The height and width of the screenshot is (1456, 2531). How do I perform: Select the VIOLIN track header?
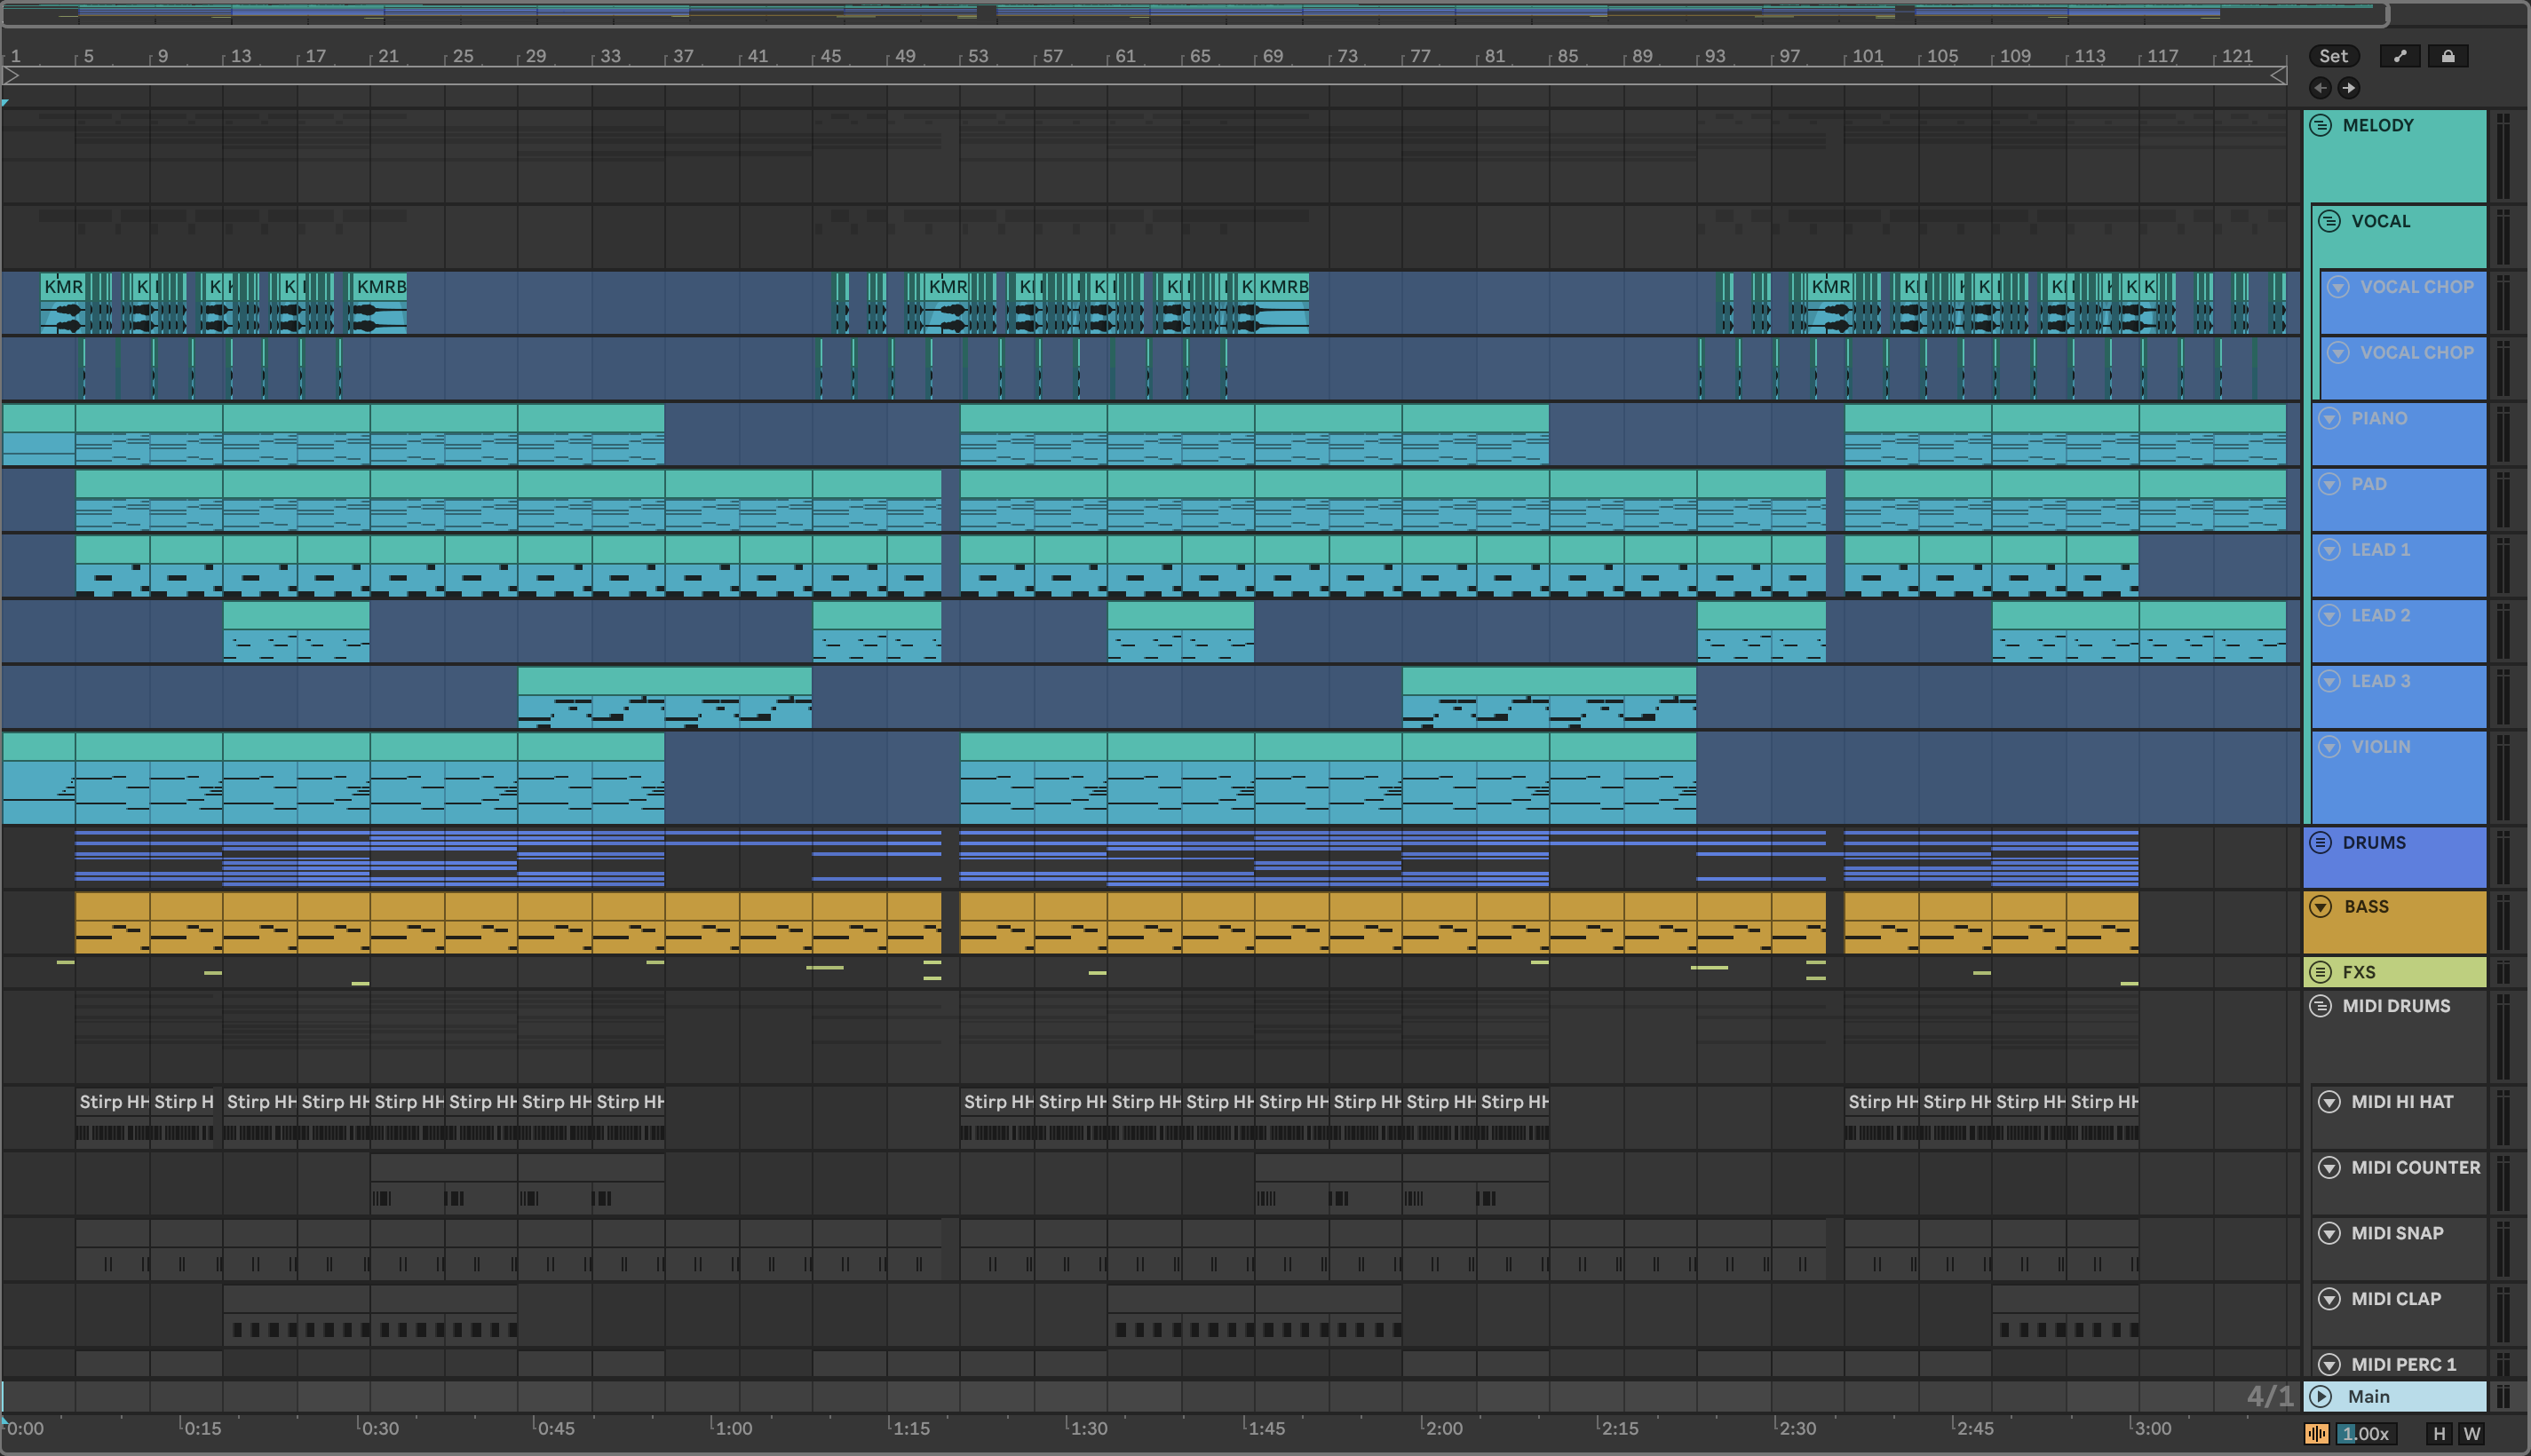coord(2398,778)
